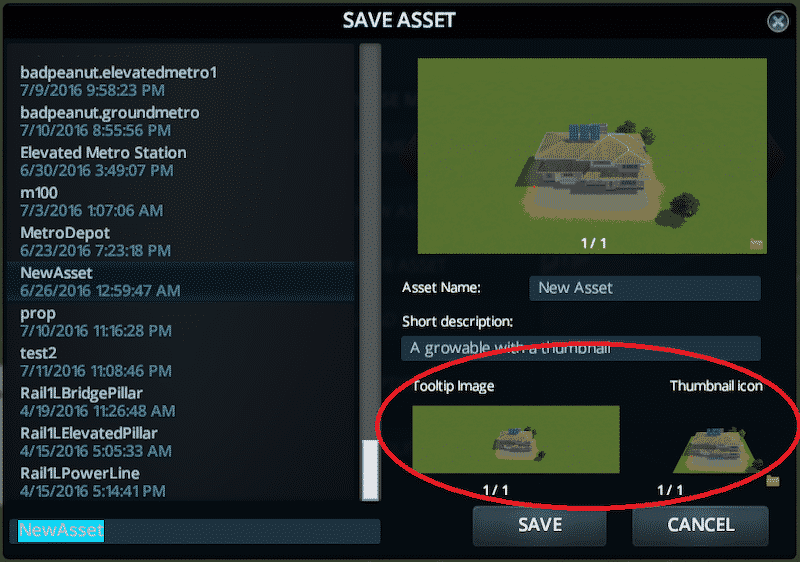The image size is (800, 562).
Task: Choose Elevated Metro Station saved asset
Action: pos(181,161)
